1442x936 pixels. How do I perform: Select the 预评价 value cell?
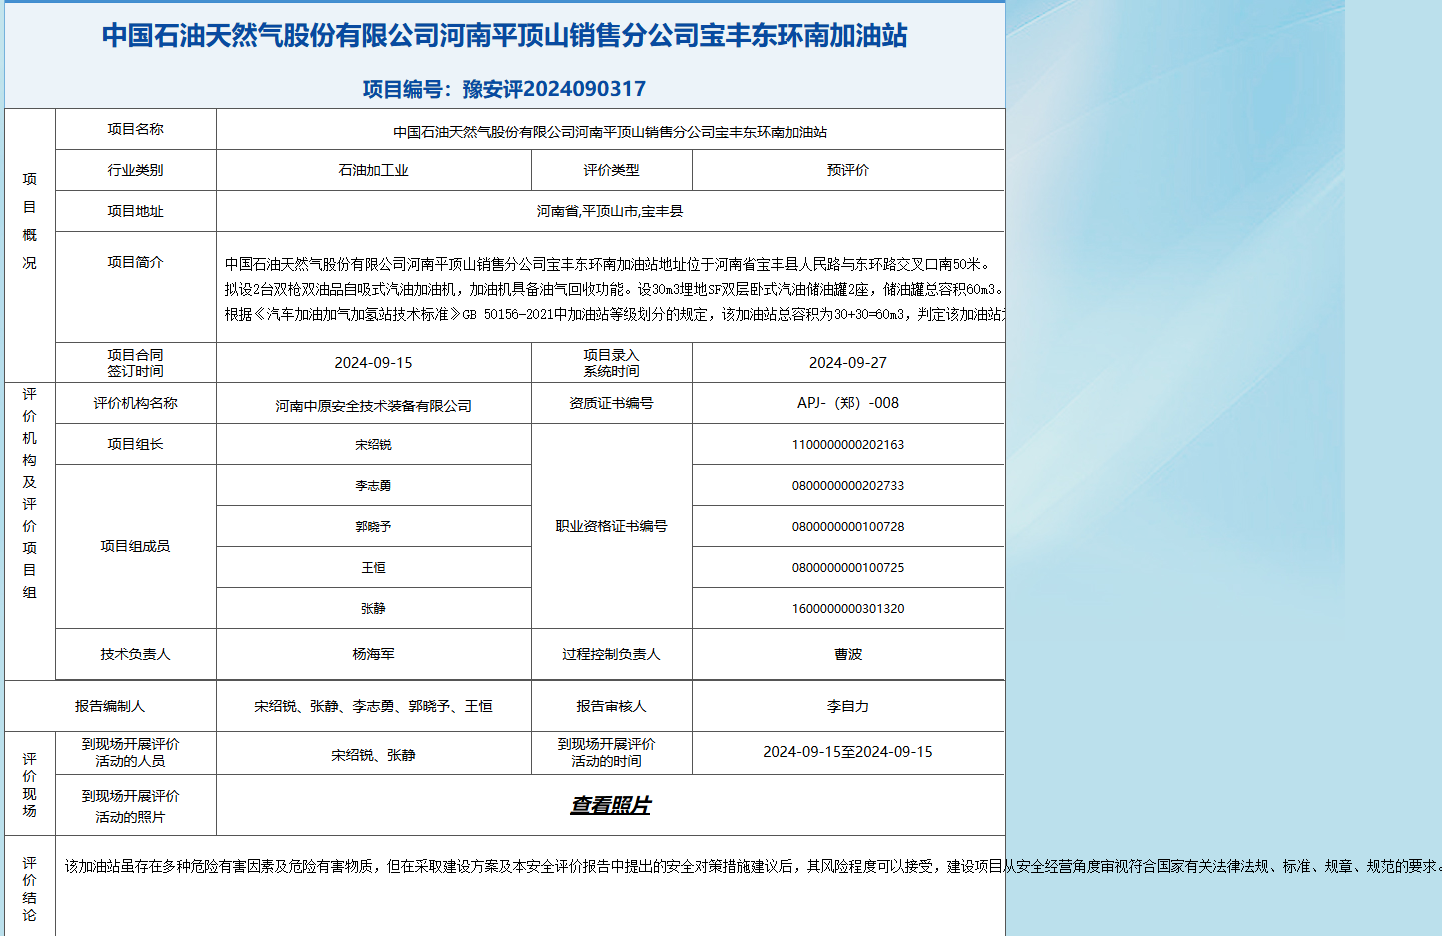point(848,170)
